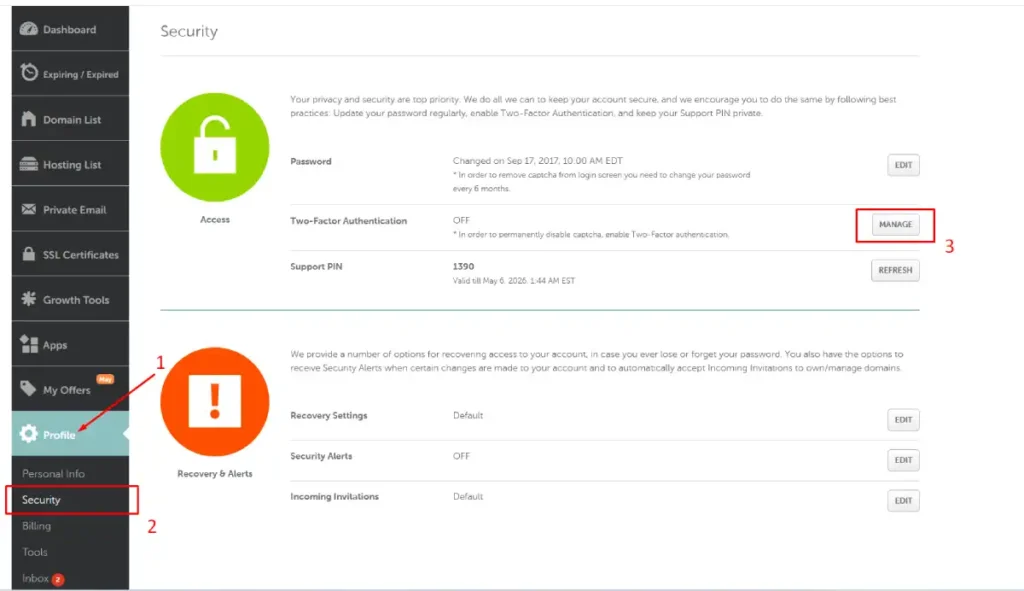Image resolution: width=1024 pixels, height=591 pixels.
Task: Open SSL Certificates section
Action: pyautogui.click(x=71, y=254)
